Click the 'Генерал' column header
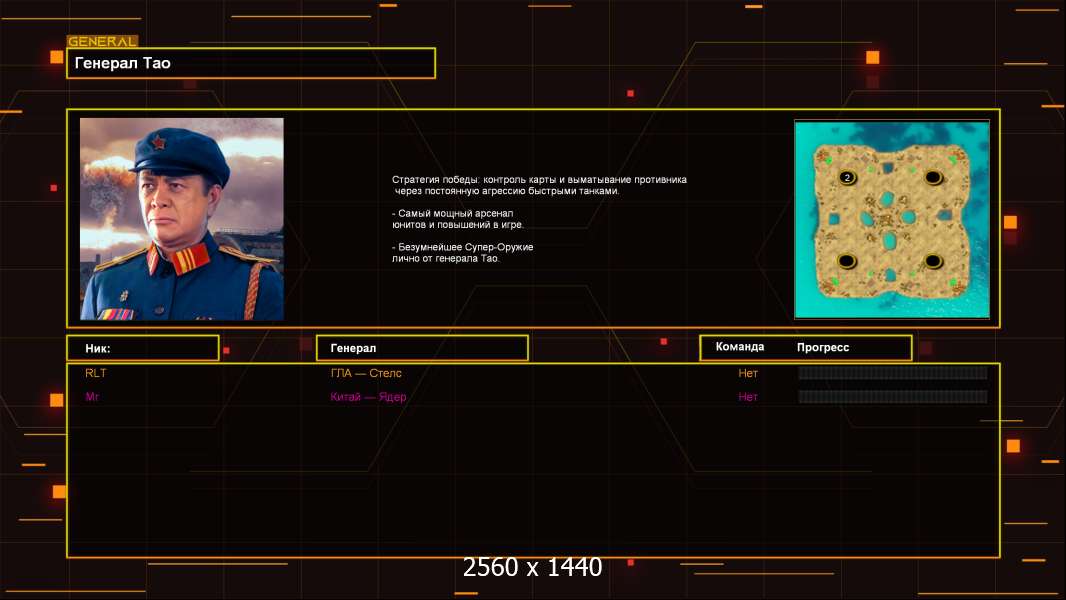 422,348
